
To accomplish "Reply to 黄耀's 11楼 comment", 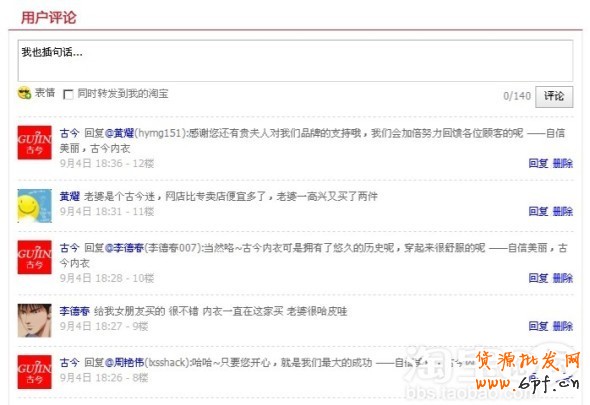I will pyautogui.click(x=538, y=212).
